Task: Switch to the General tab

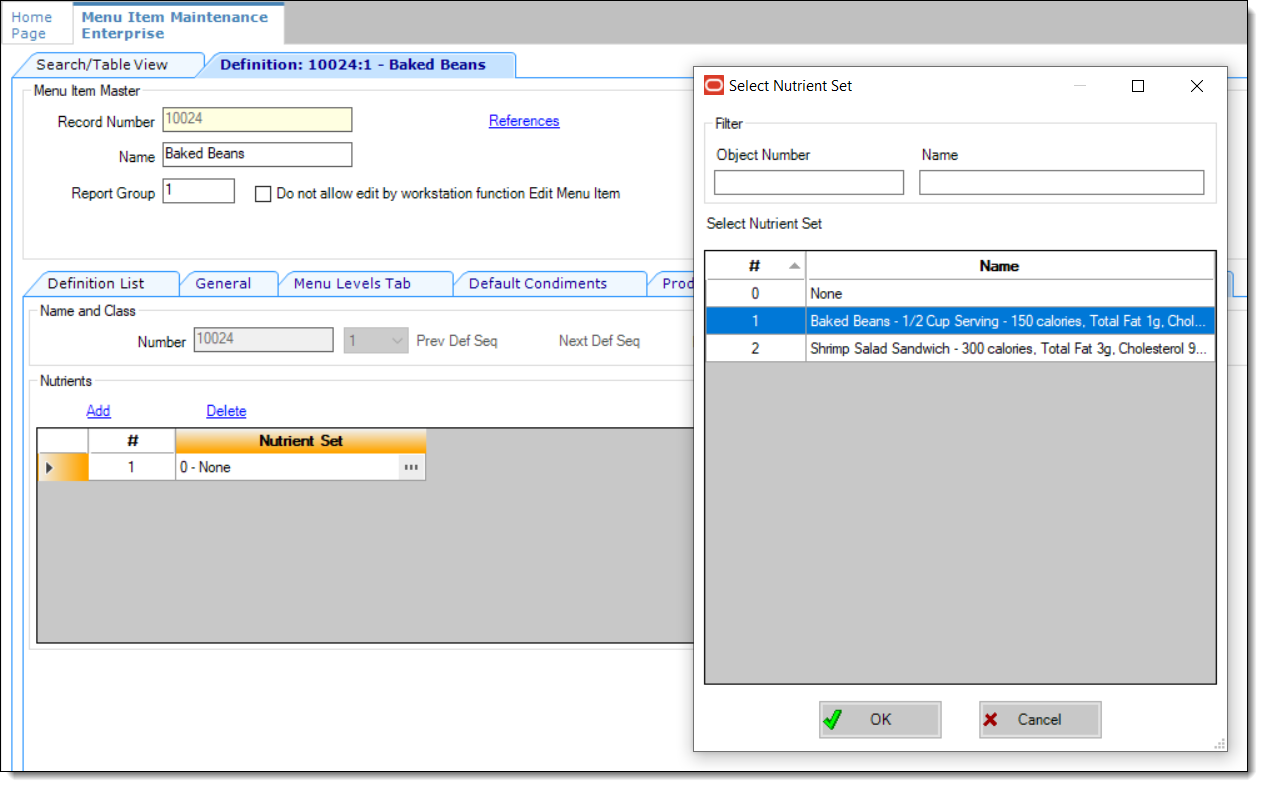Action: coord(223,283)
